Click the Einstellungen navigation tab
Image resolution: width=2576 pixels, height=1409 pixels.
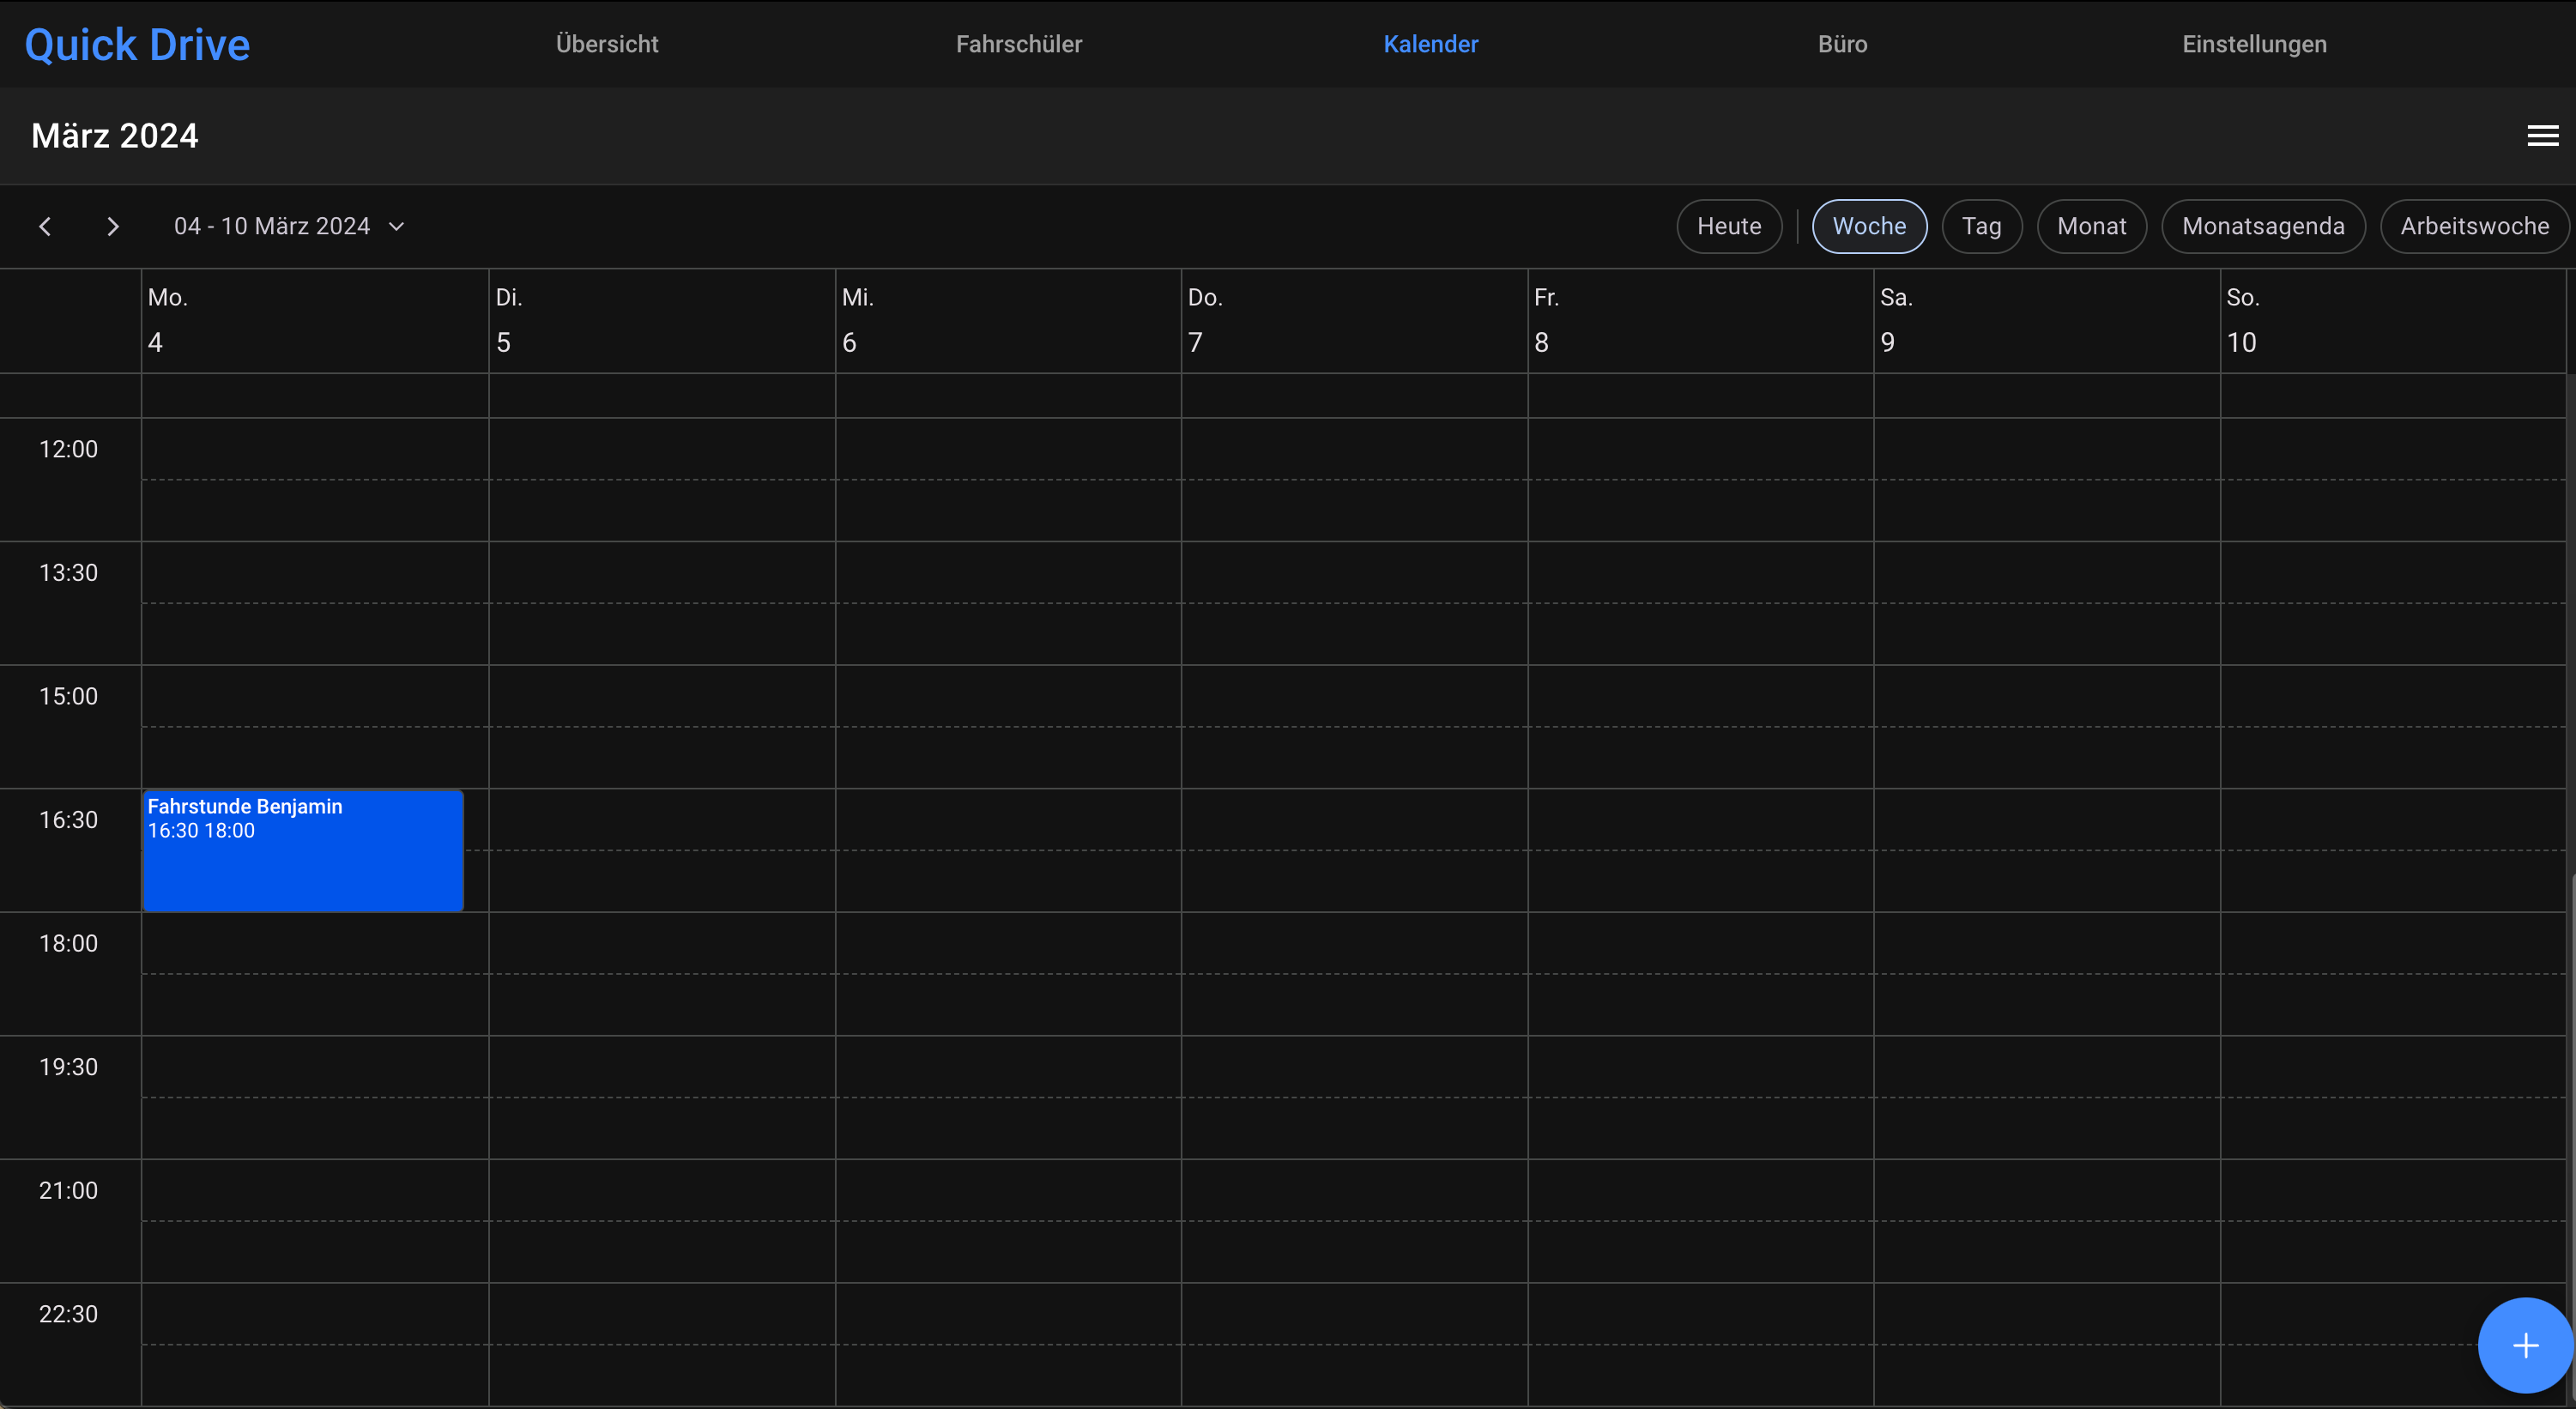[x=2253, y=44]
